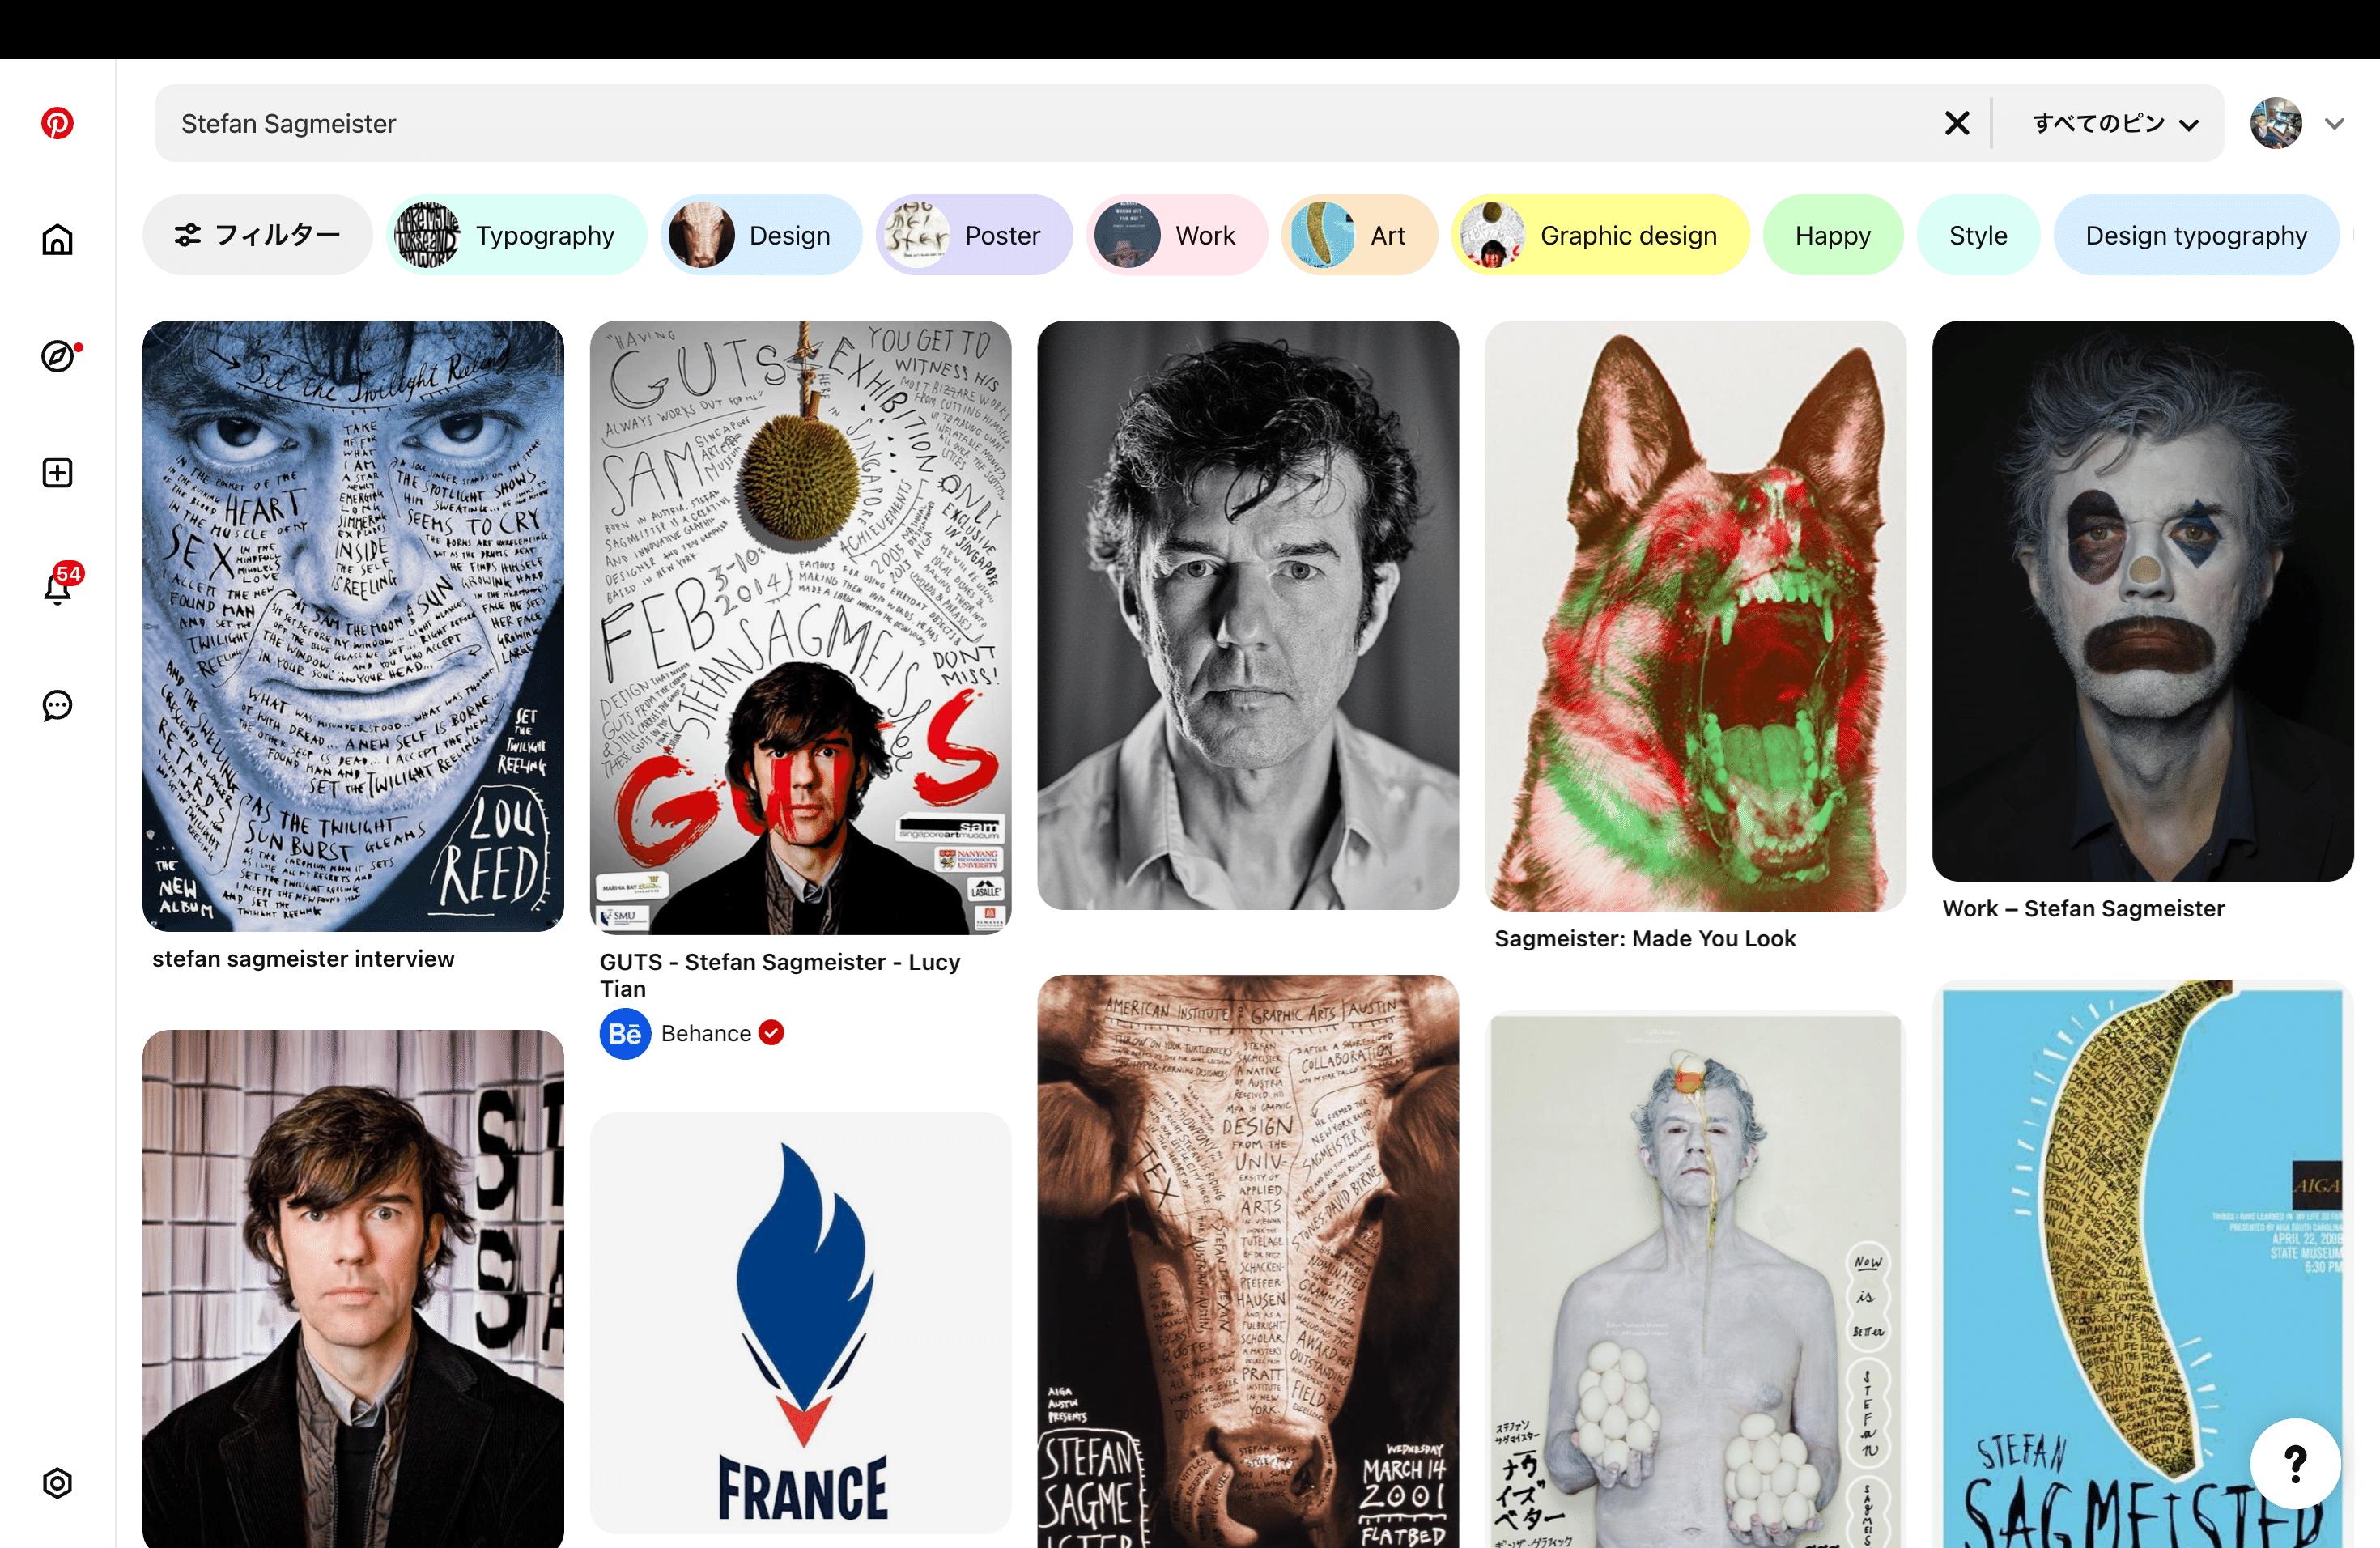Open the Messages speech bubble icon

[57, 705]
